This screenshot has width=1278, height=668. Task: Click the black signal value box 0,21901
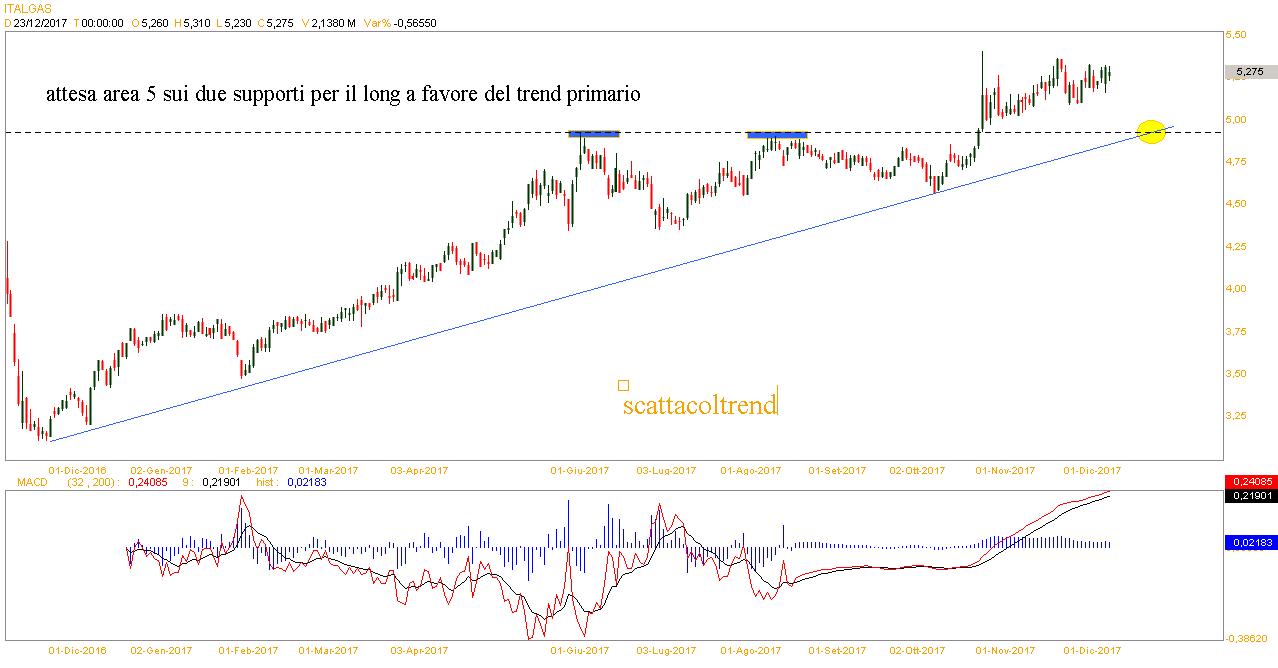click(x=1250, y=496)
